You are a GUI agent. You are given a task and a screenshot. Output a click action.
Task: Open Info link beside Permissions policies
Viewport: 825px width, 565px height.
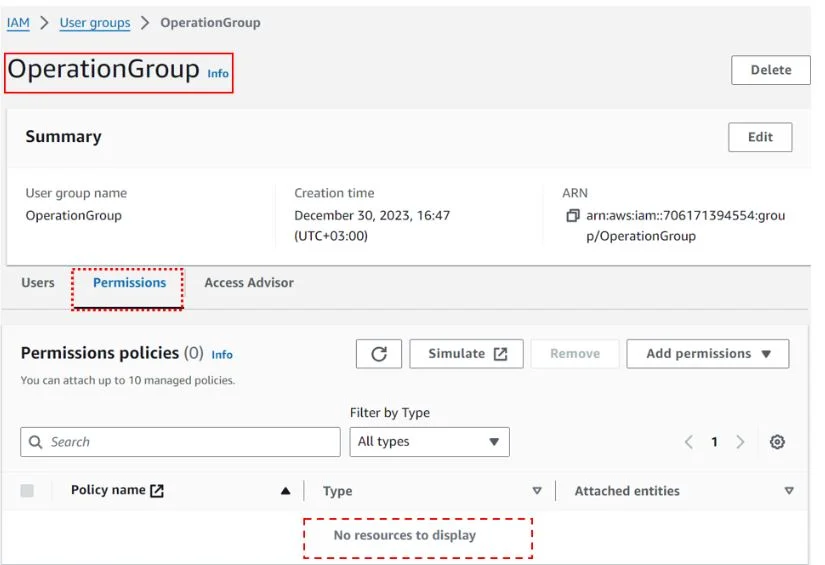click(222, 355)
